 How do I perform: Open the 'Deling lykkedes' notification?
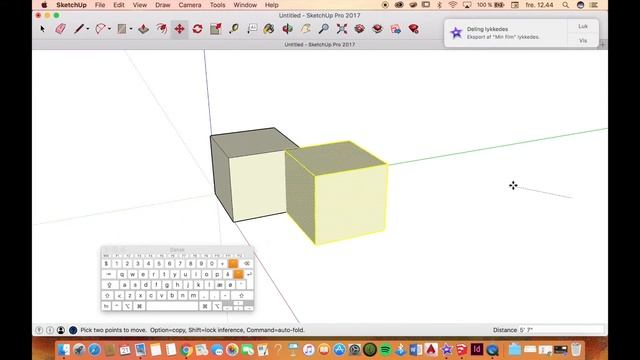(506, 33)
